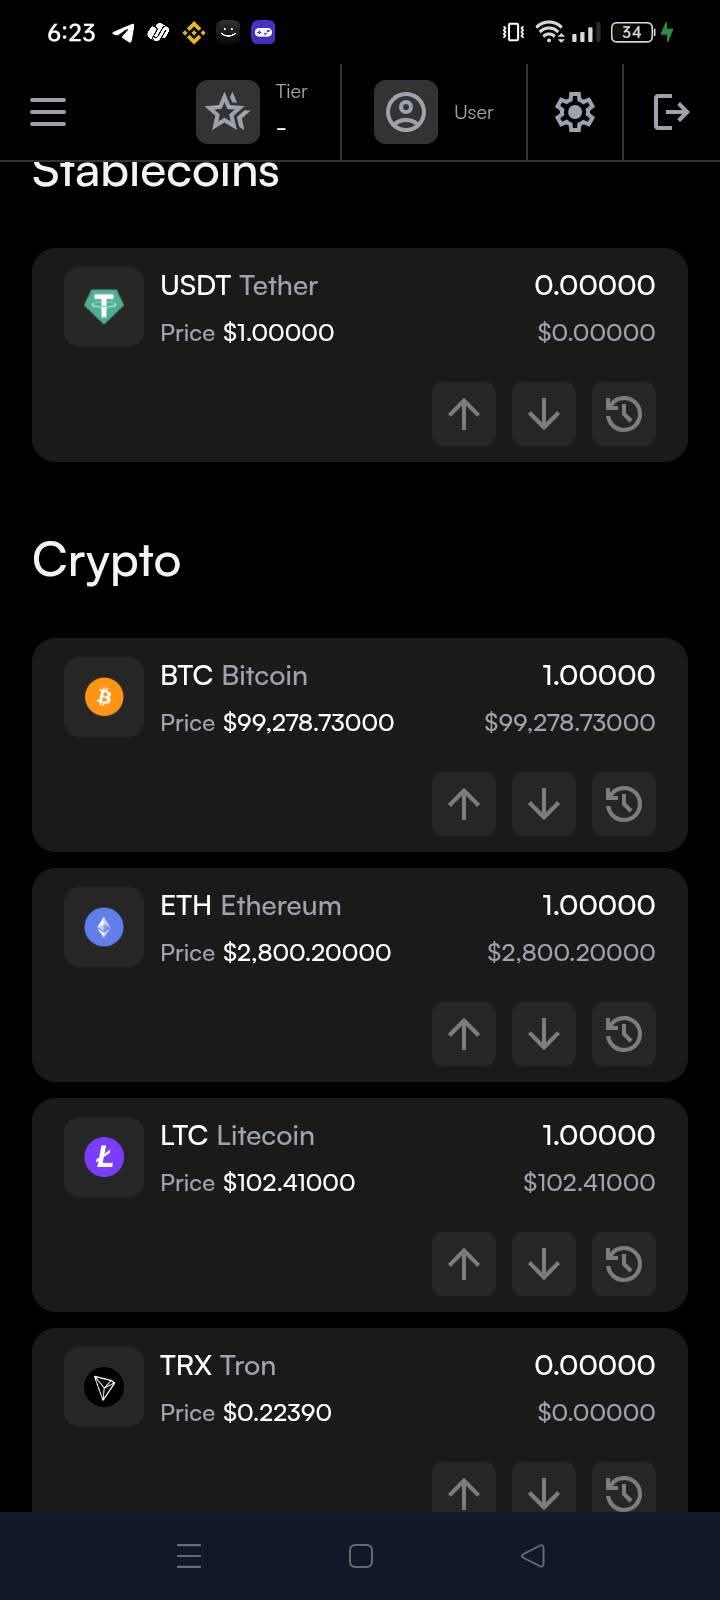Show Ethereum history
This screenshot has height=1600, width=720.
(x=624, y=1034)
